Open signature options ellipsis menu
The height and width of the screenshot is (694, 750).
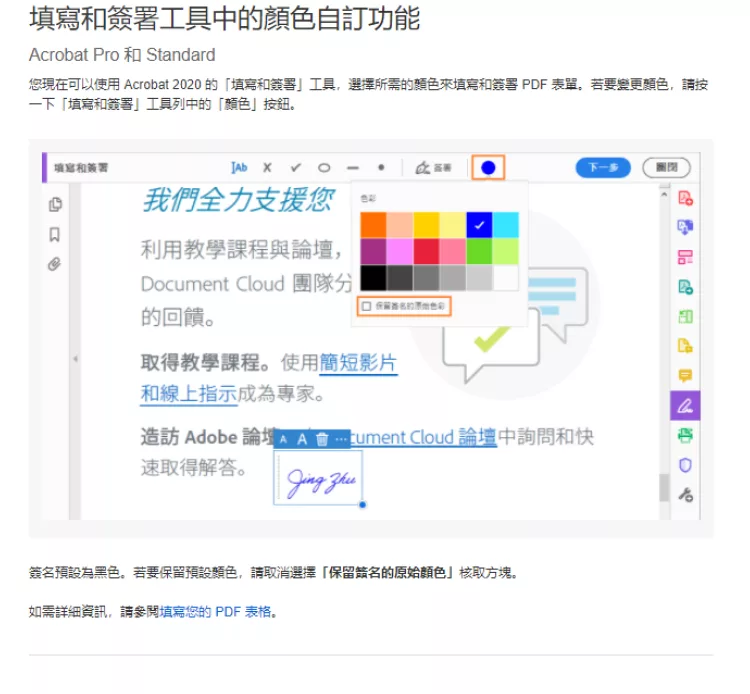pos(341,439)
